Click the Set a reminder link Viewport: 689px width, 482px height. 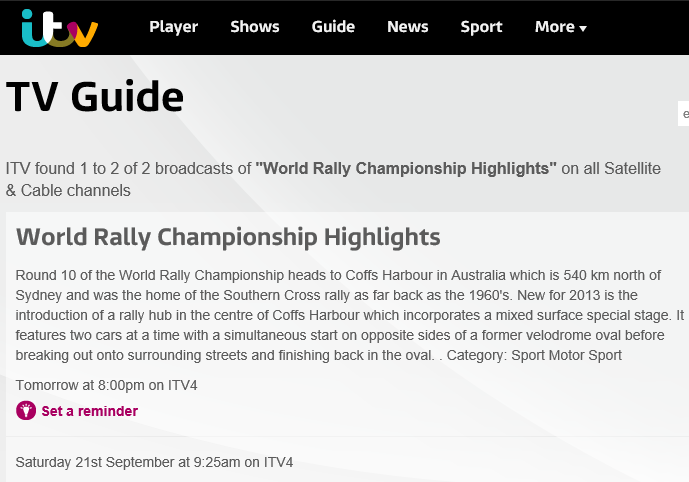(89, 411)
